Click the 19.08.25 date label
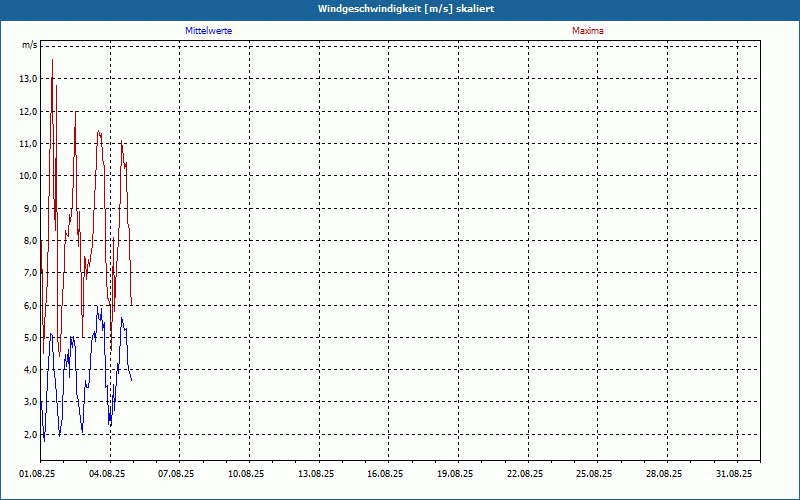Image resolution: width=800 pixels, height=500 pixels. (455, 474)
